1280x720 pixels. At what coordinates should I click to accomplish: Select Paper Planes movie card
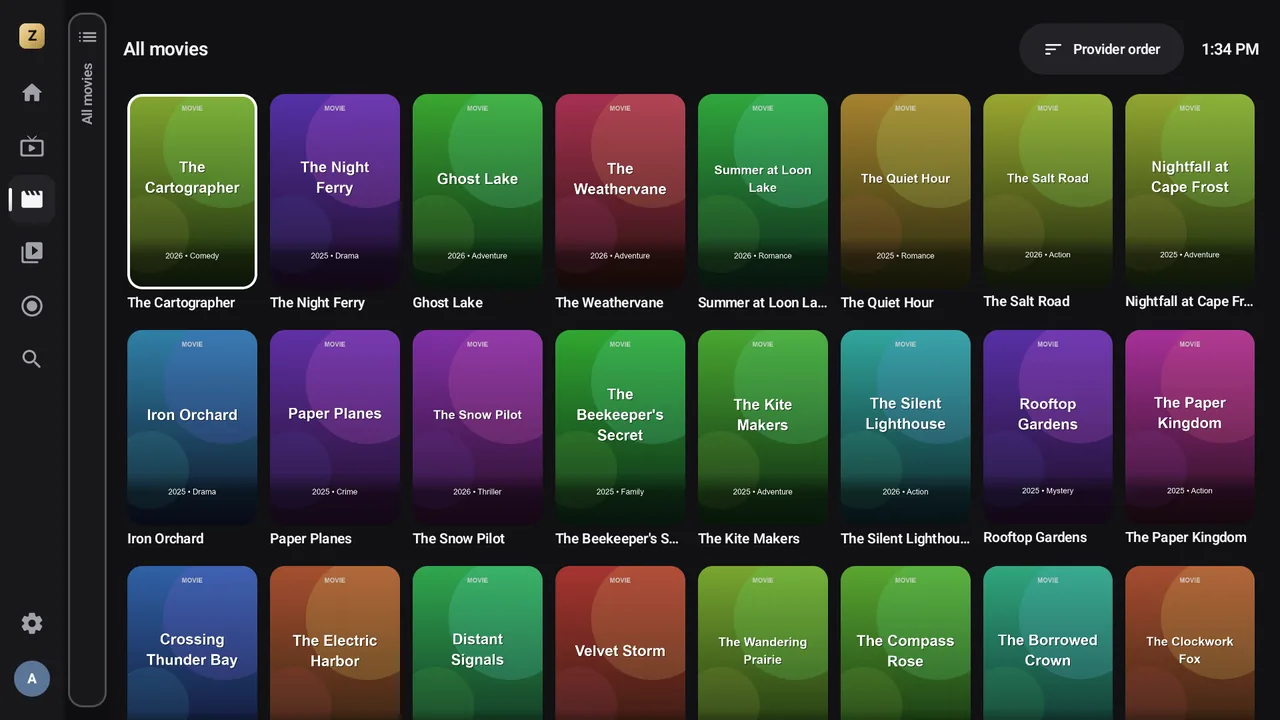coord(335,427)
